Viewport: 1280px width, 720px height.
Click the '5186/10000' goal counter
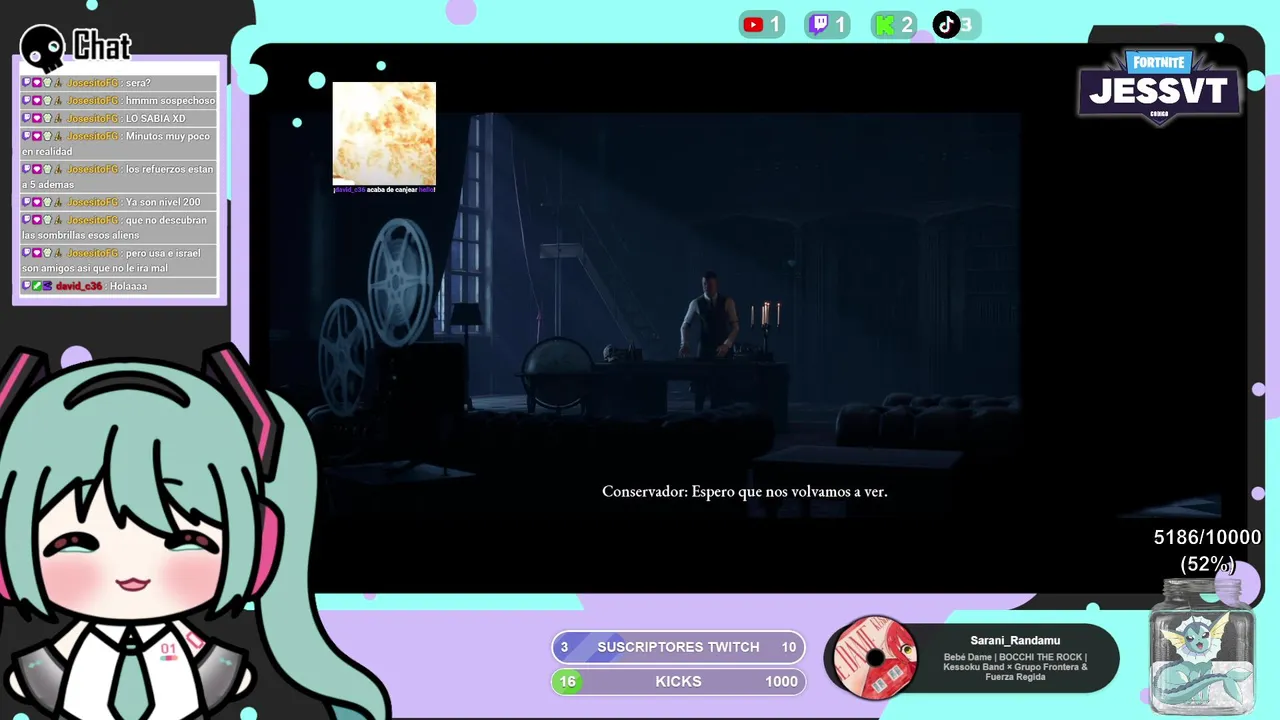[x=1207, y=537]
